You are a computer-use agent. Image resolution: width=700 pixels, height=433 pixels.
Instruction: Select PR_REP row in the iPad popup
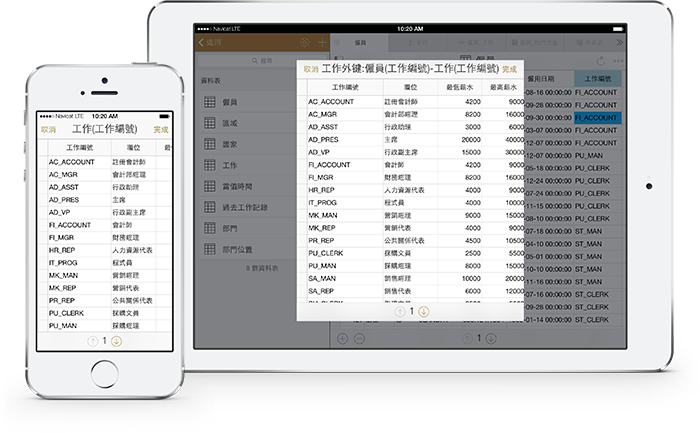[411, 241]
